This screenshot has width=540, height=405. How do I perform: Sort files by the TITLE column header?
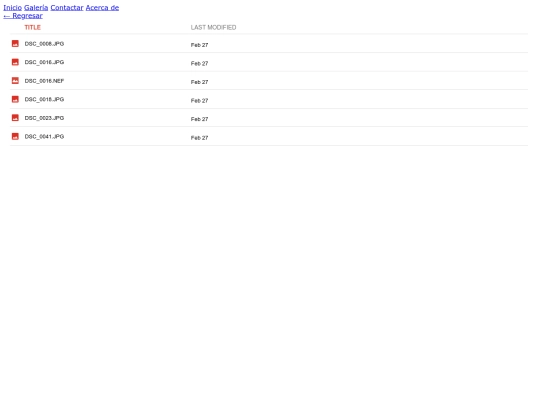pos(33,28)
